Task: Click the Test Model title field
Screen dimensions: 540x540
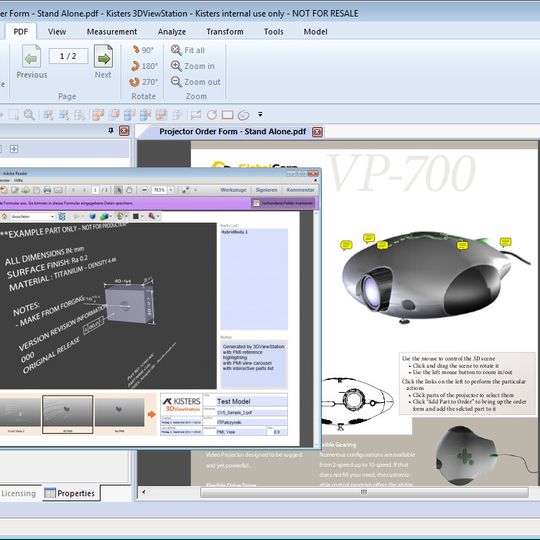Action: pos(251,401)
